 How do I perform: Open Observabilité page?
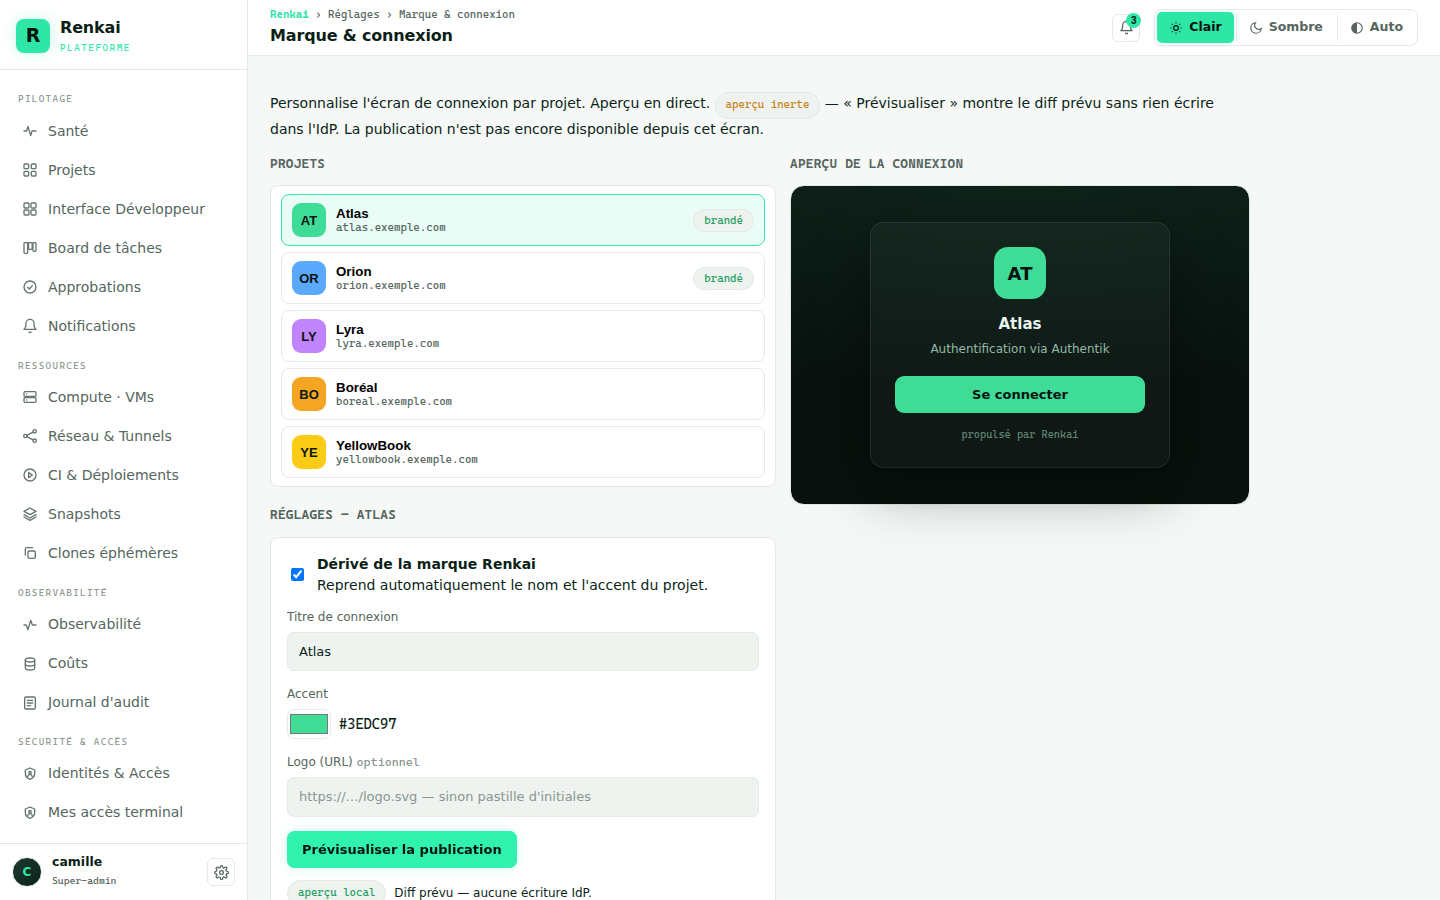pyautogui.click(x=123, y=624)
